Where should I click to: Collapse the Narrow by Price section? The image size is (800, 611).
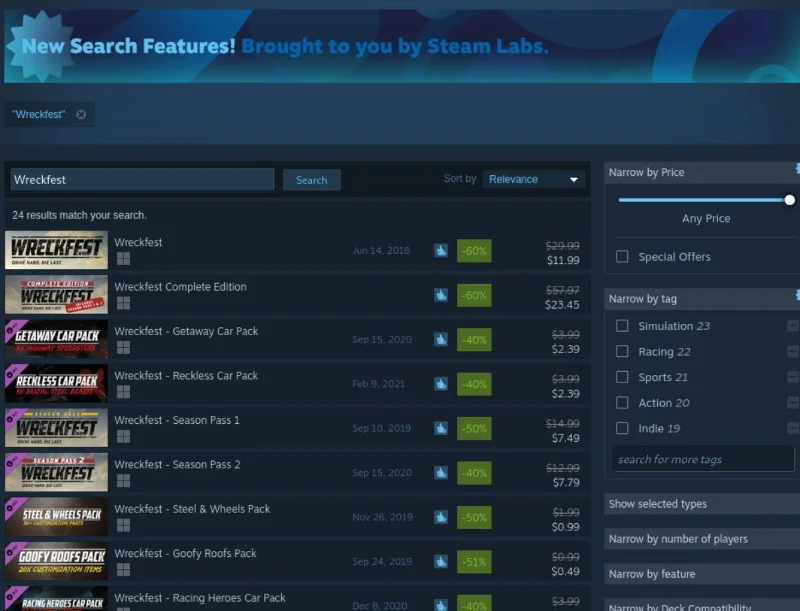point(702,172)
